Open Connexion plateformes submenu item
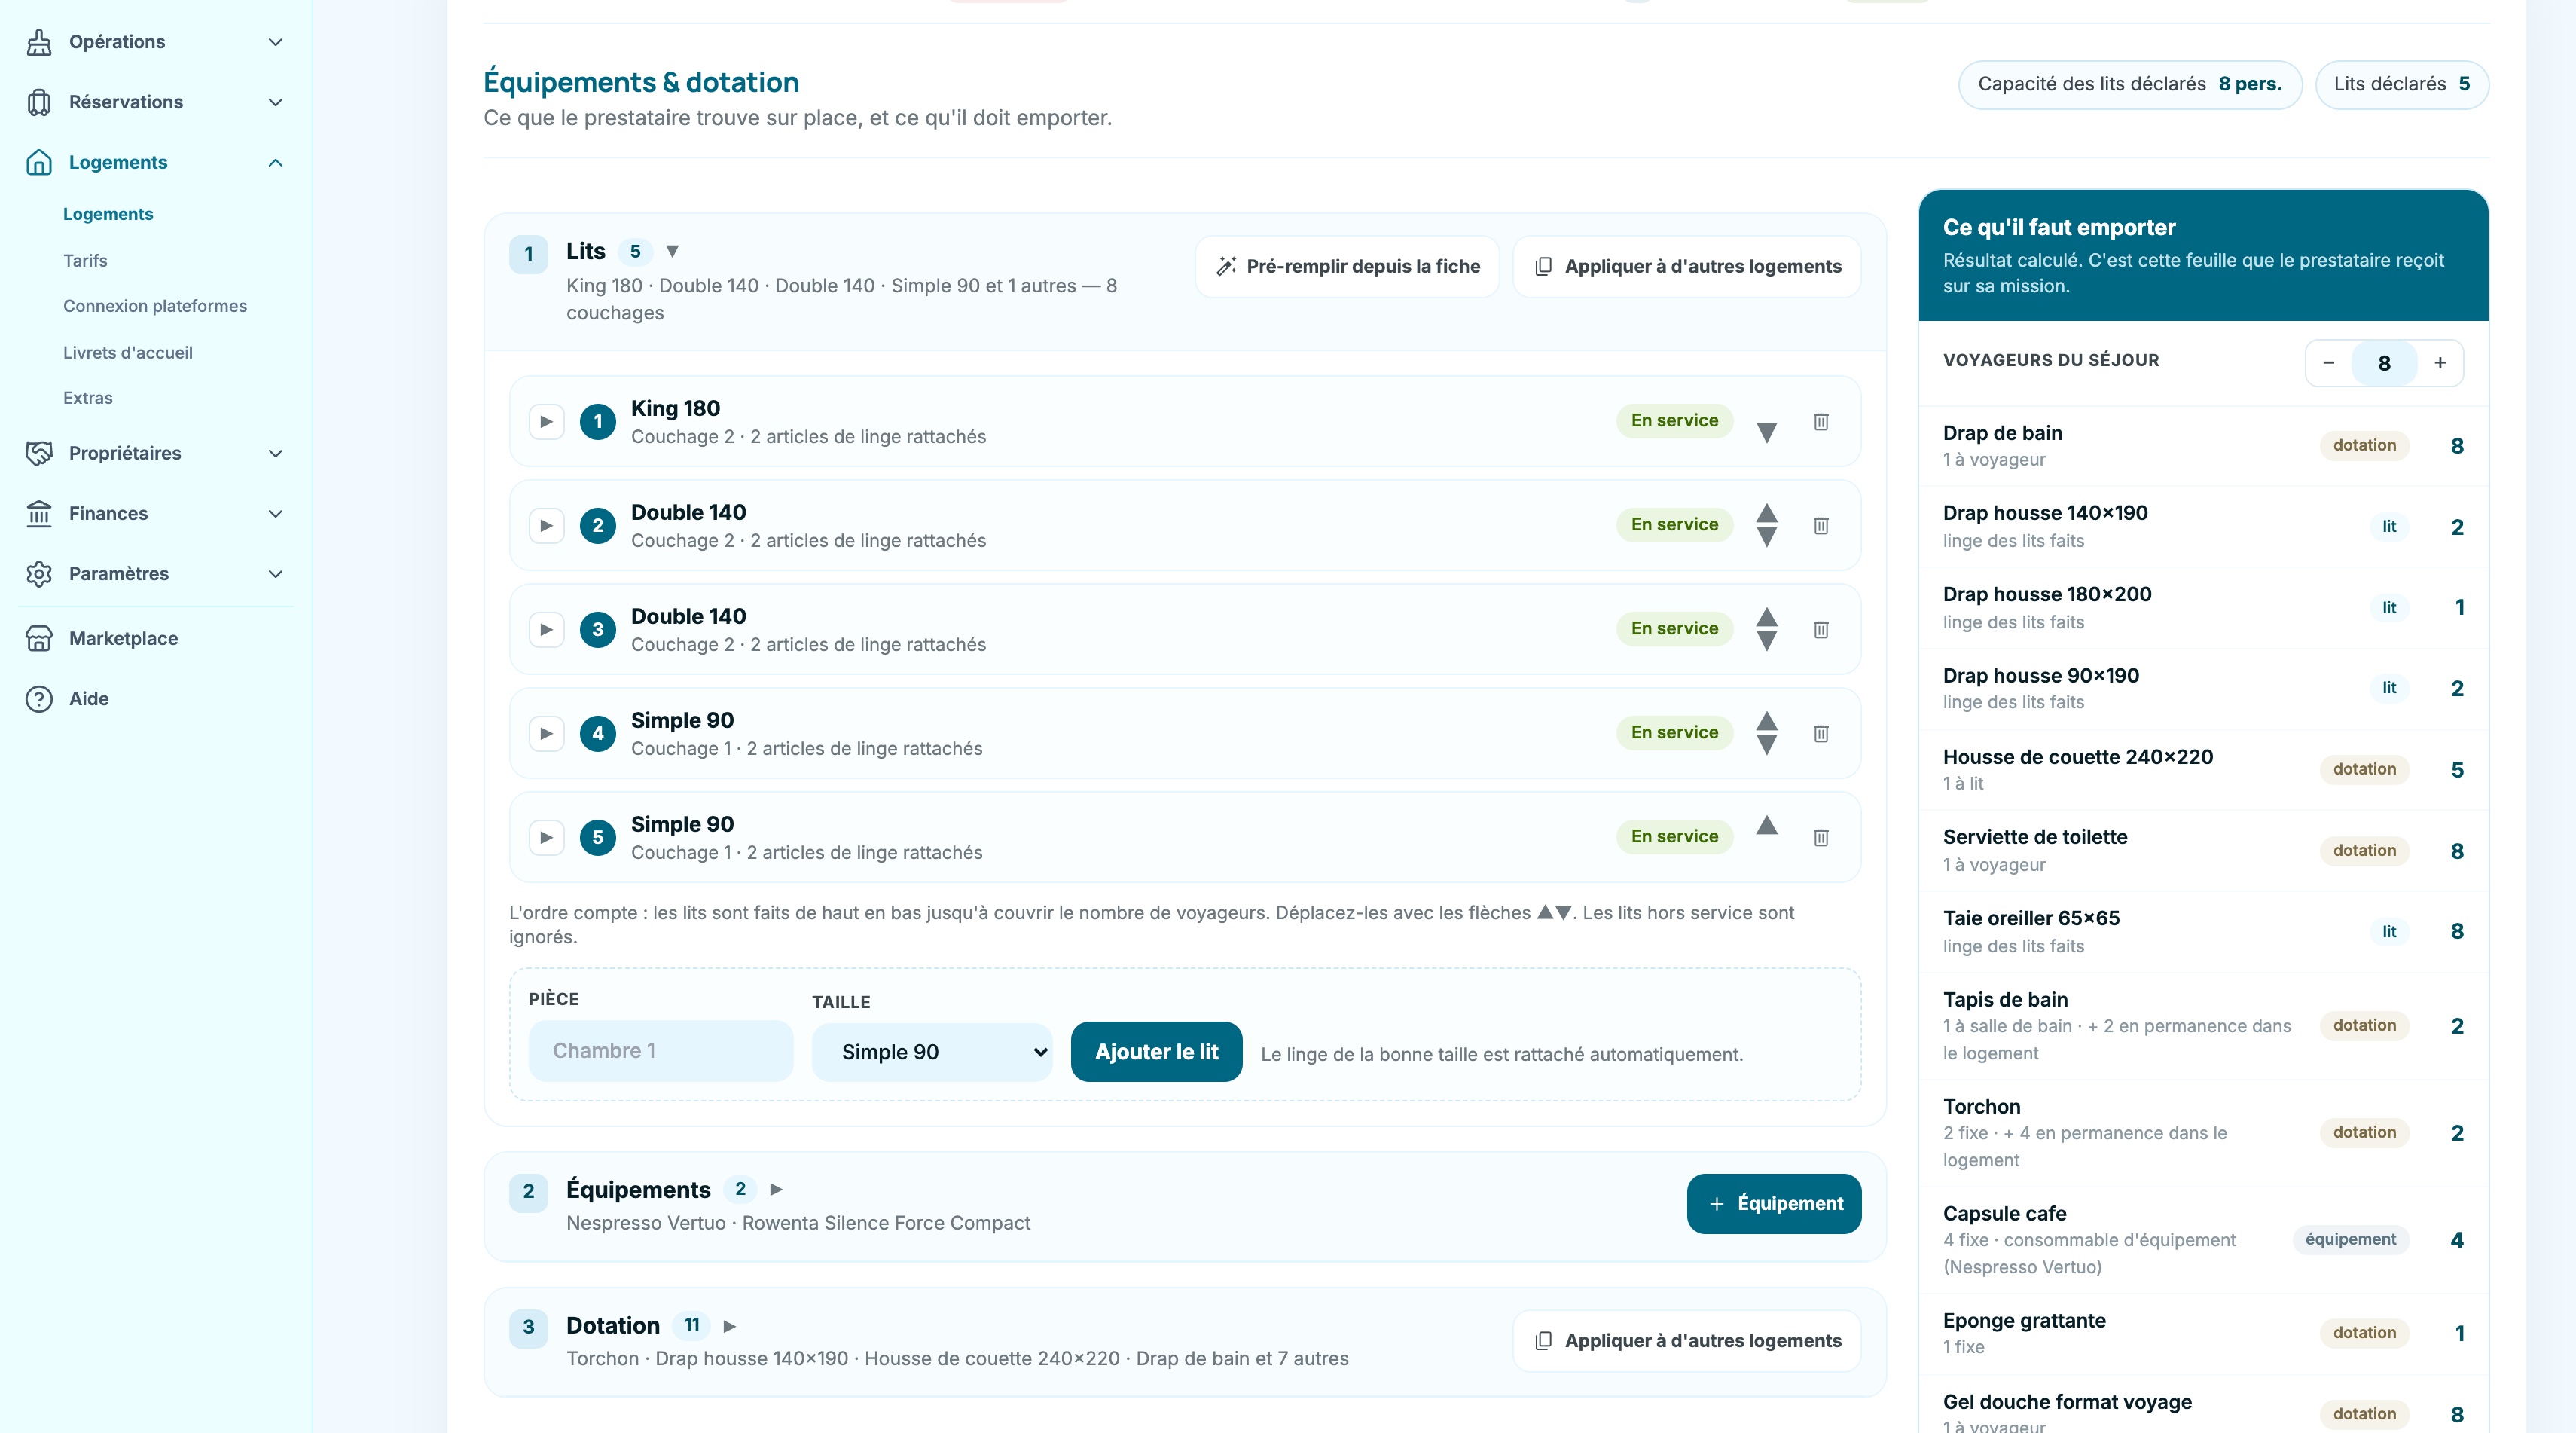This screenshot has width=2576, height=1433. click(155, 306)
